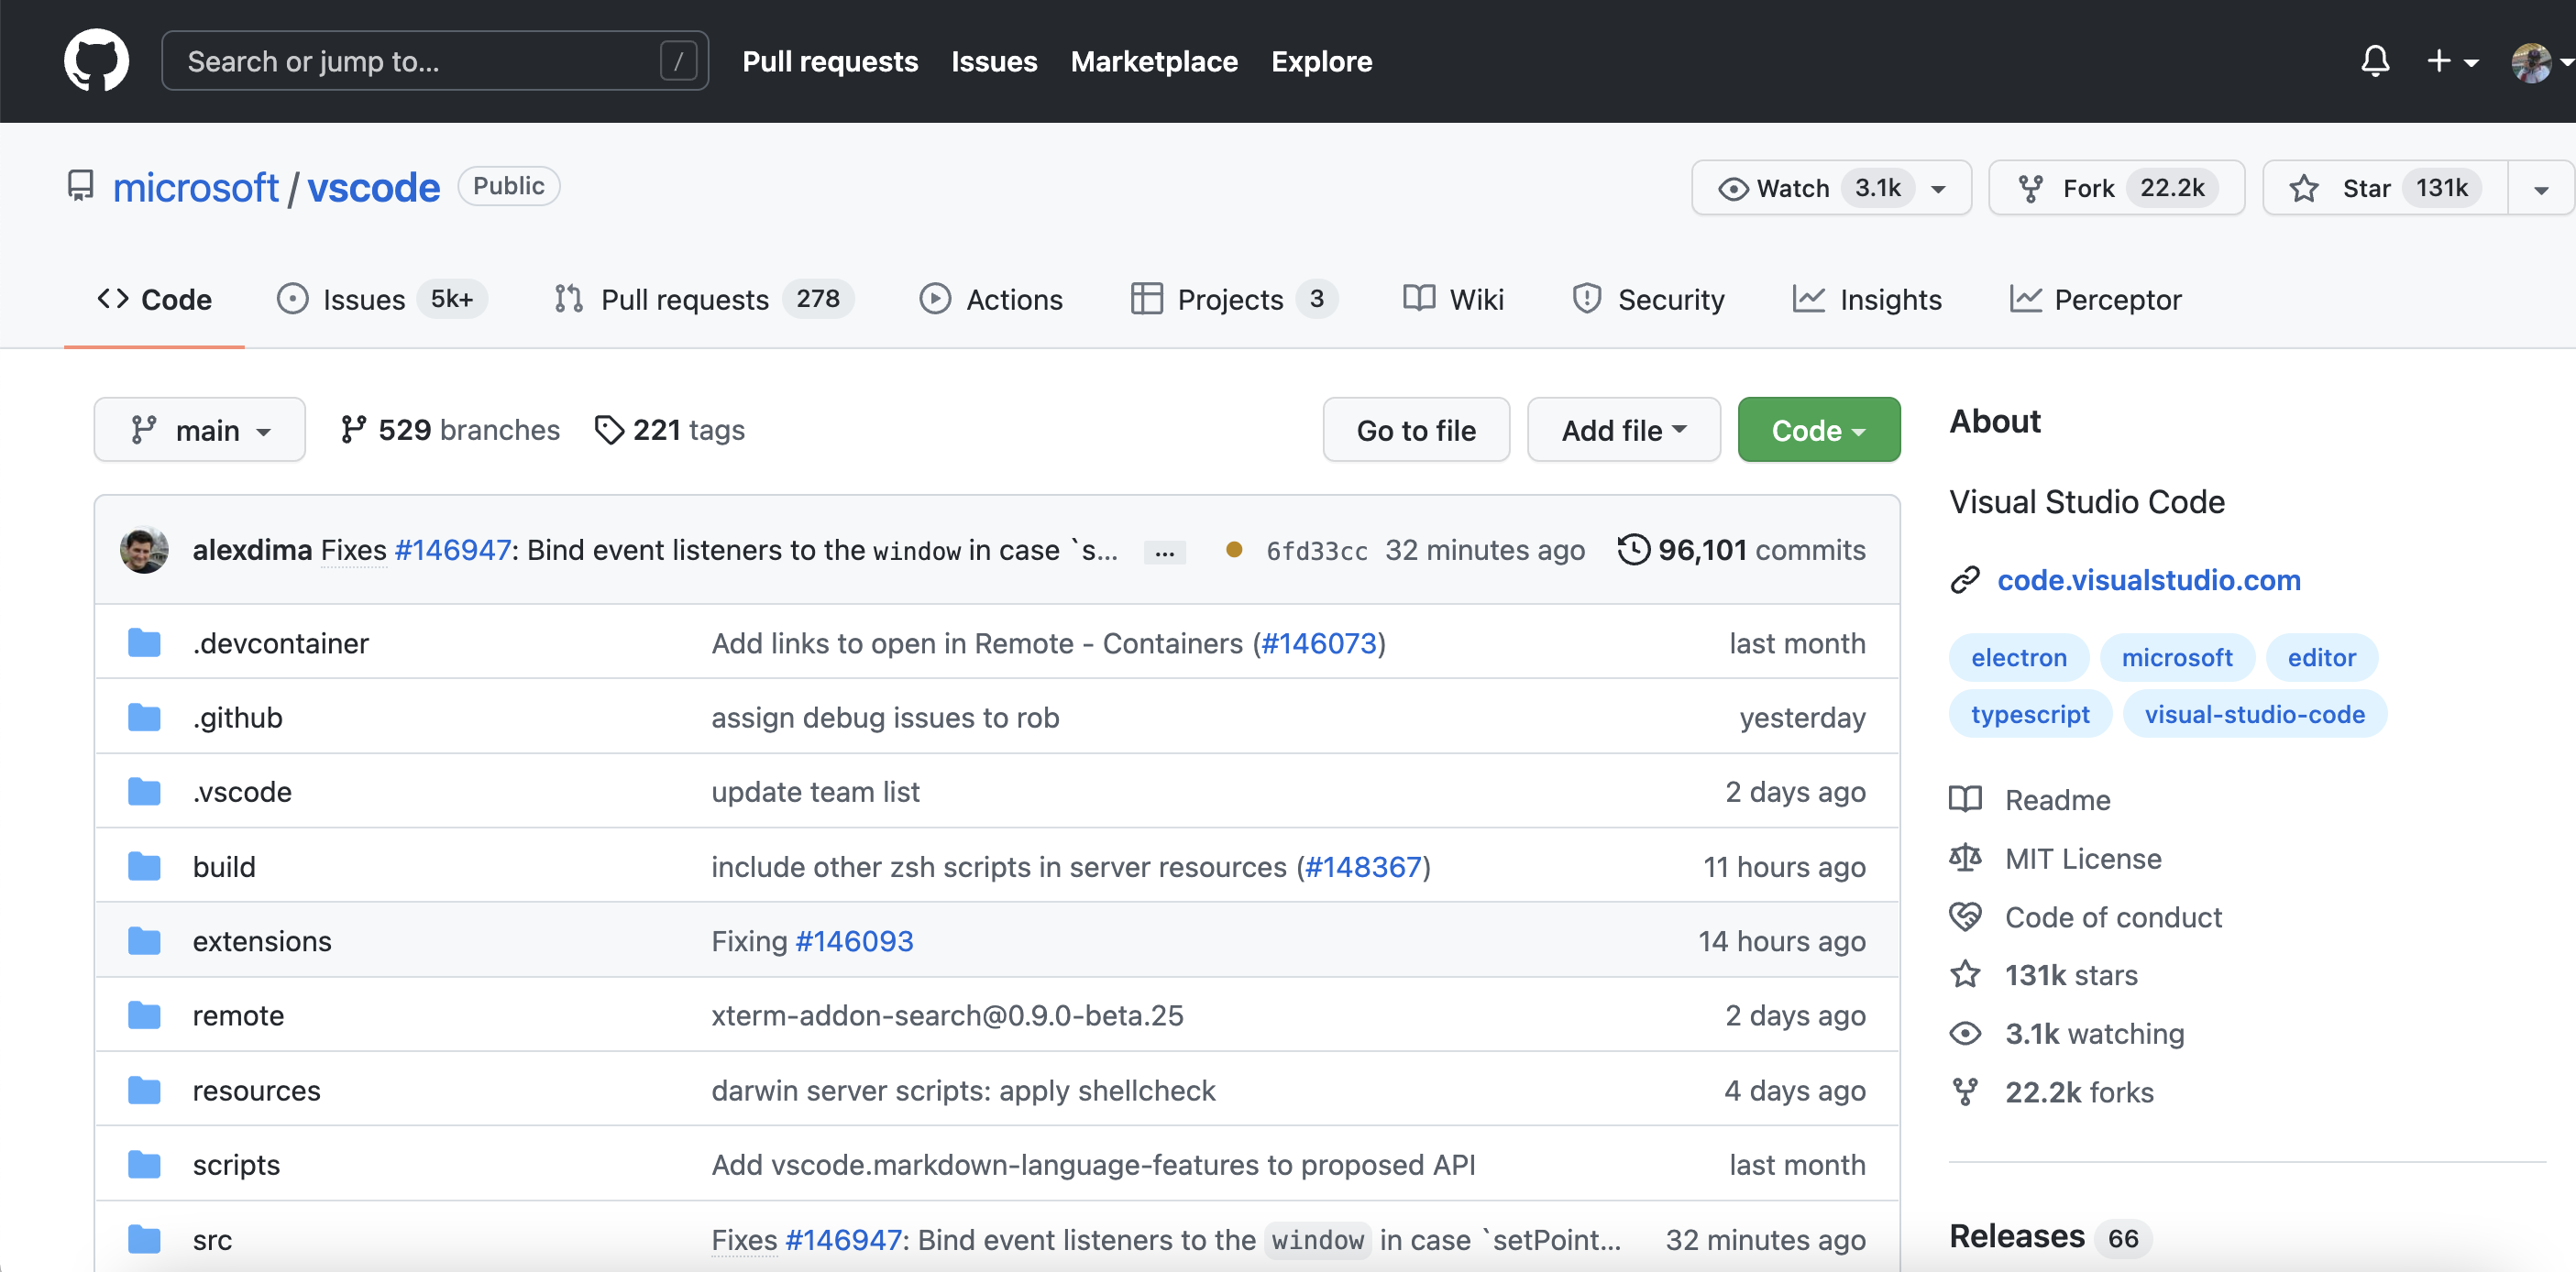This screenshot has height=1272, width=2576.
Task: Open the Star lists dropdown arrow
Action: [2540, 188]
